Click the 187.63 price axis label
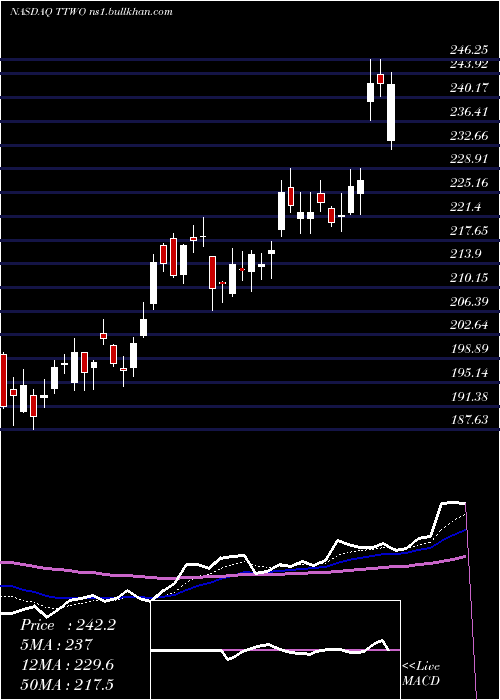The image size is (500, 700). tap(468, 420)
